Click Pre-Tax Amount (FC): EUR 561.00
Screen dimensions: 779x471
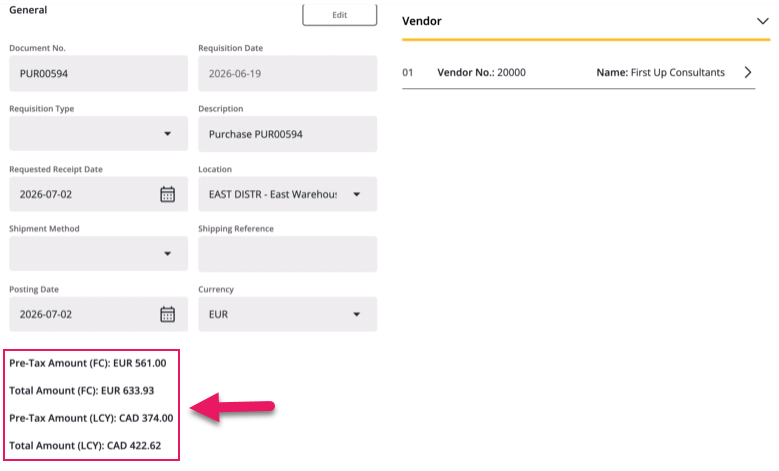(87, 363)
